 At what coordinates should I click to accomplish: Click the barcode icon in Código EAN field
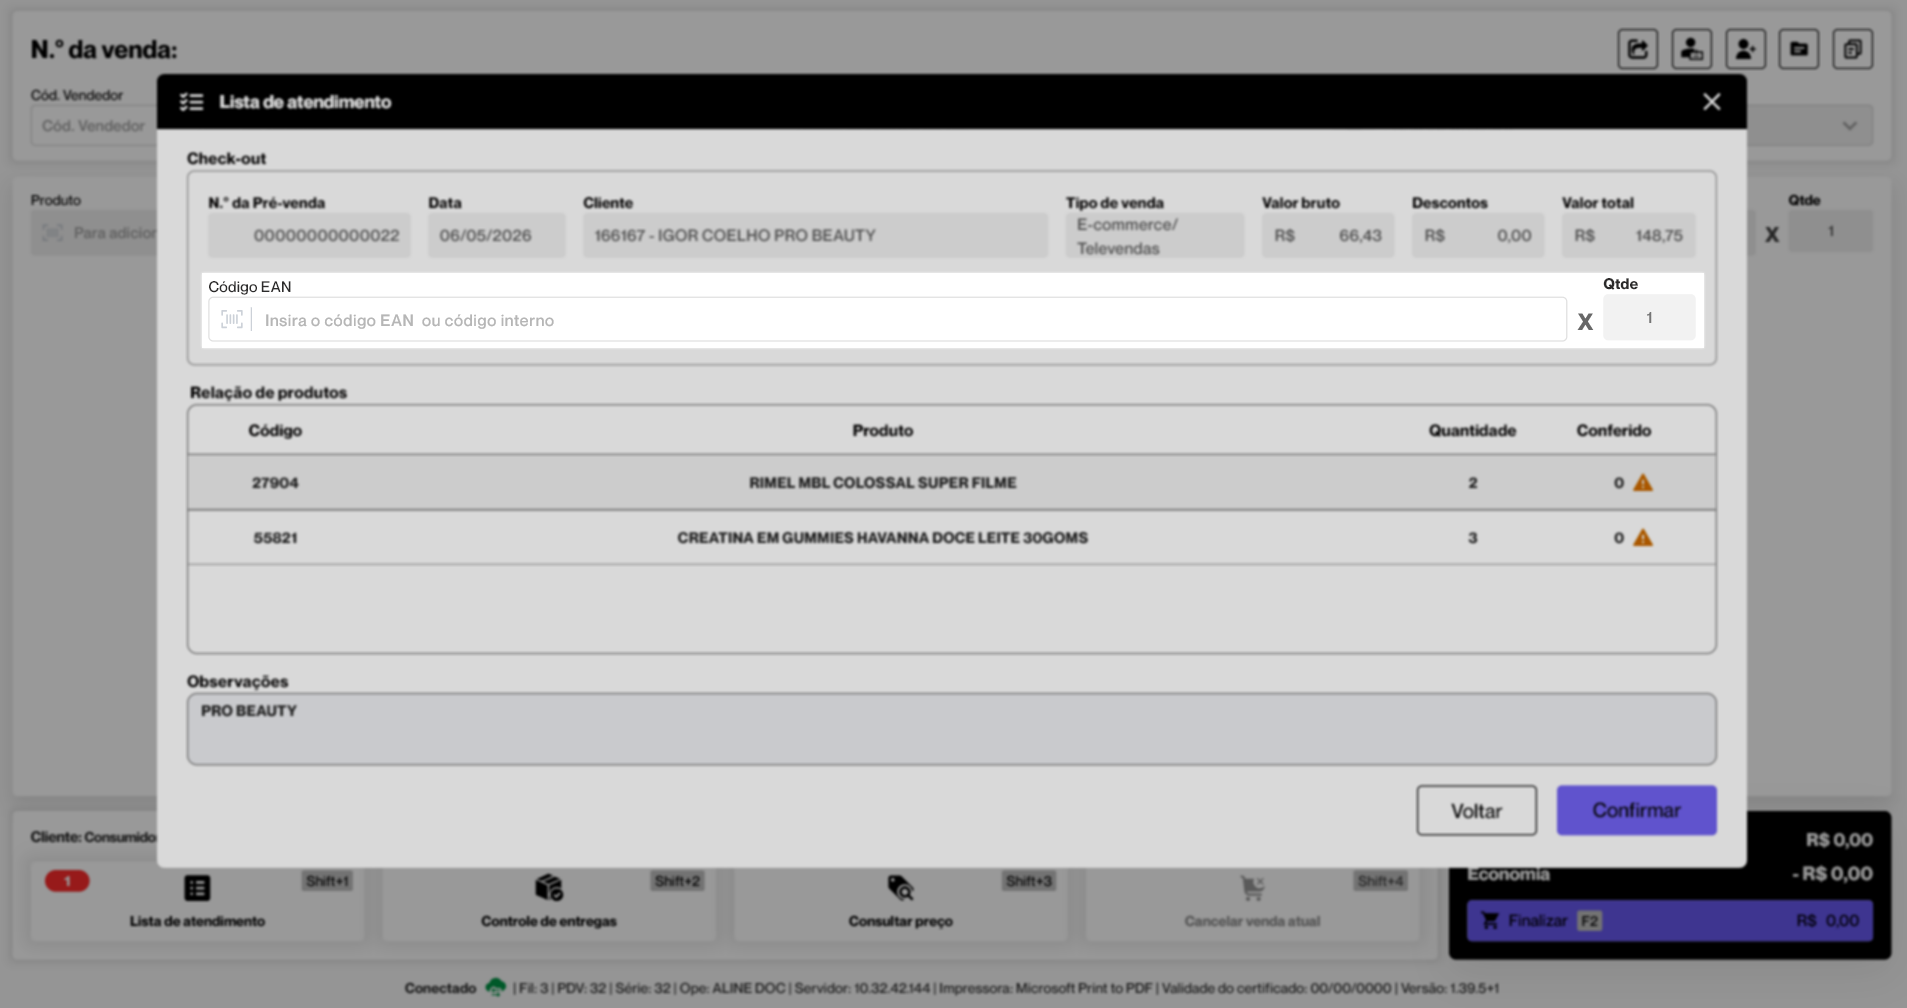click(232, 320)
